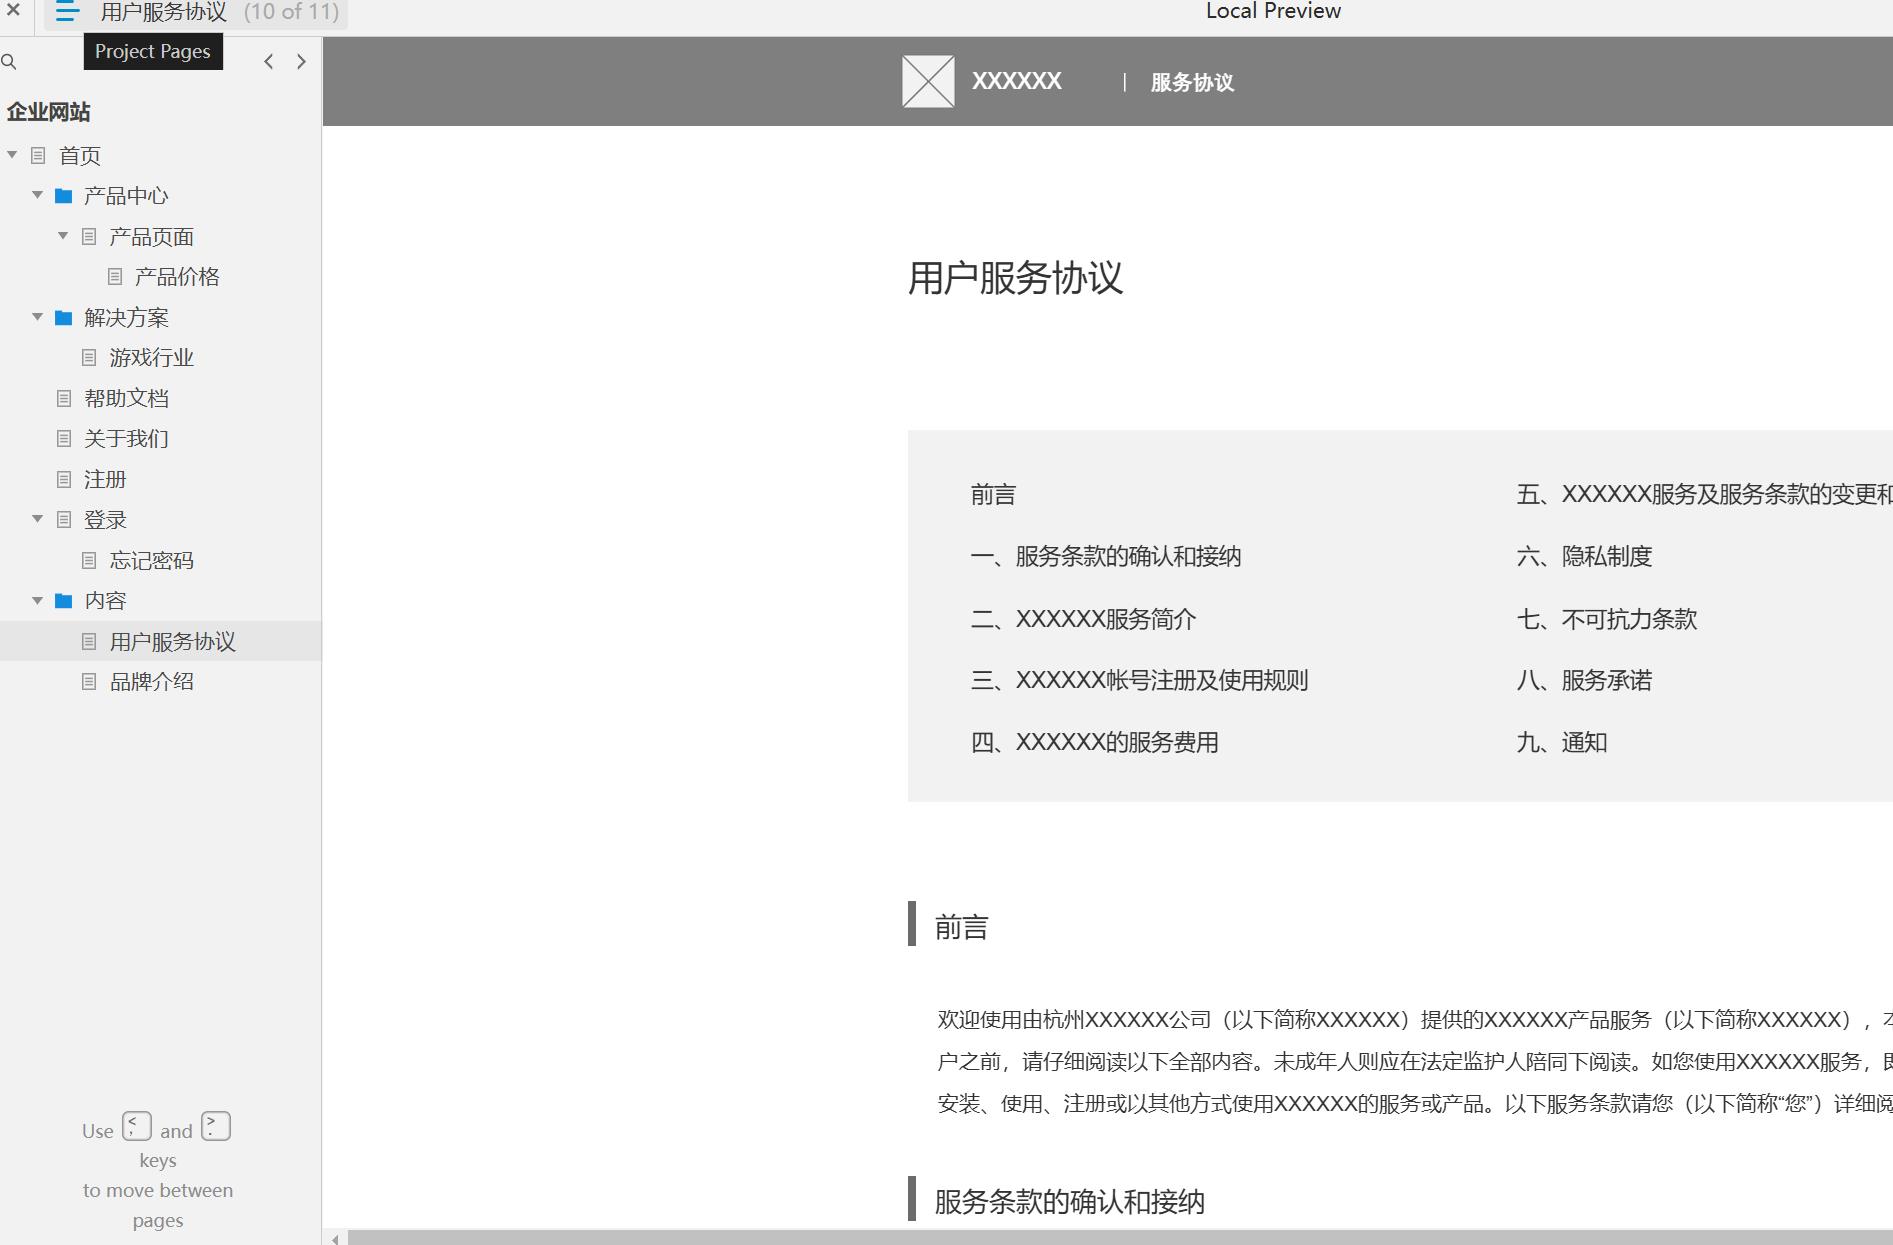Open the 首页 page
This screenshot has width=1893, height=1245.
click(x=80, y=156)
